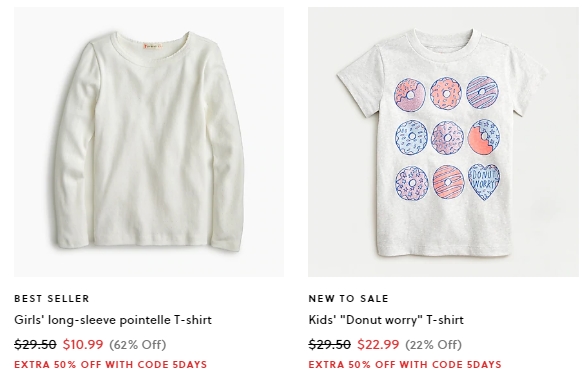Click the crossed-out $29.50 under the Donut worry tee
This screenshot has height=374, width=583.
[329, 344]
